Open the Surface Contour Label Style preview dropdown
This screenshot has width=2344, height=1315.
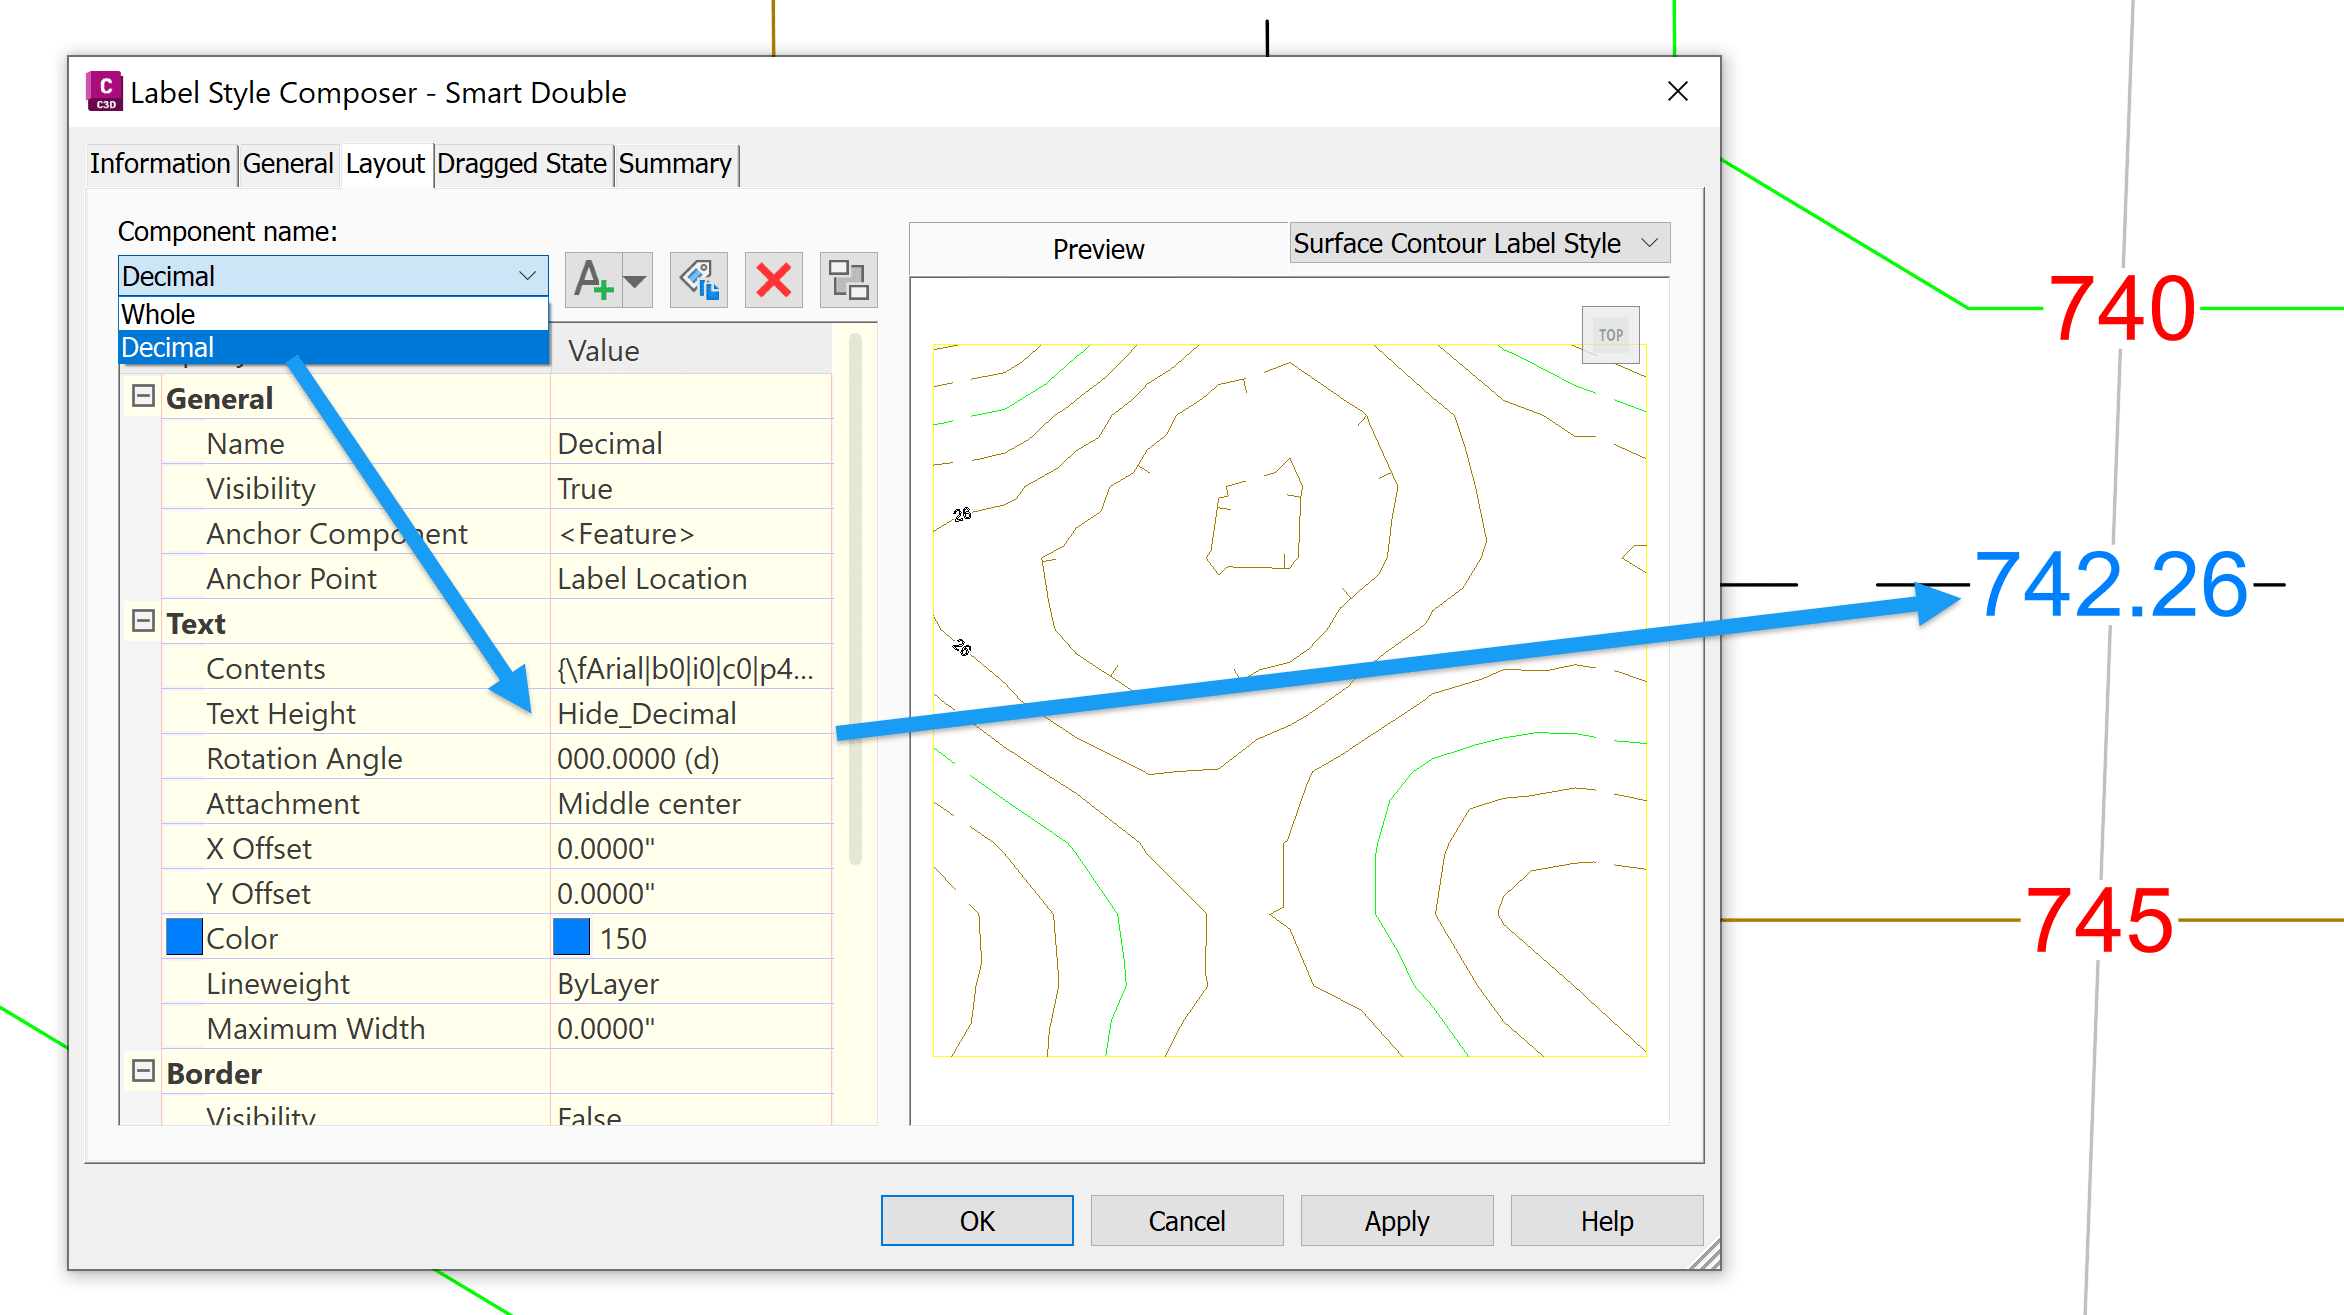point(1650,243)
